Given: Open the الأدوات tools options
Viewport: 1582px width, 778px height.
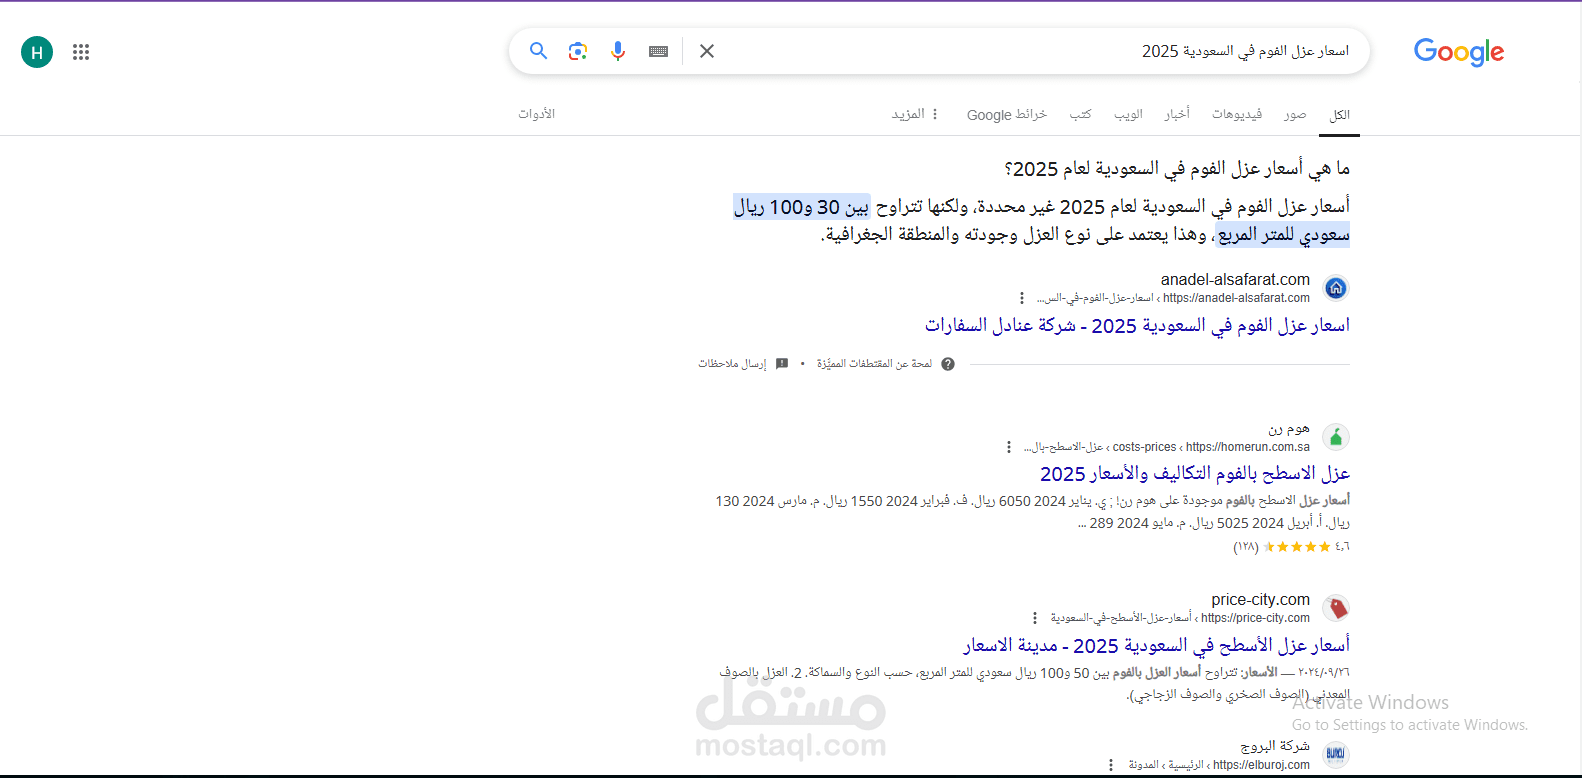Looking at the screenshot, I should (536, 114).
